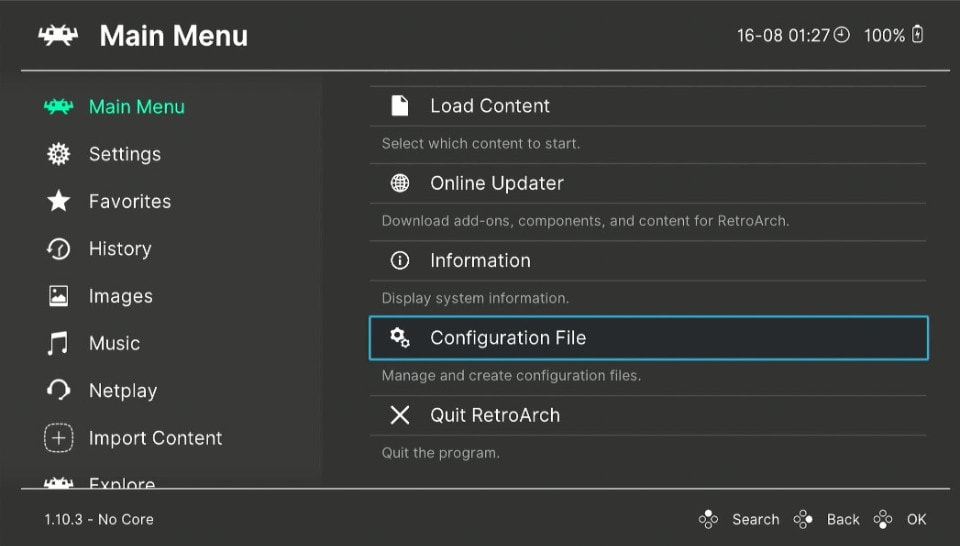Click the clock icon beside the time
960x546 pixels.
coord(842,35)
